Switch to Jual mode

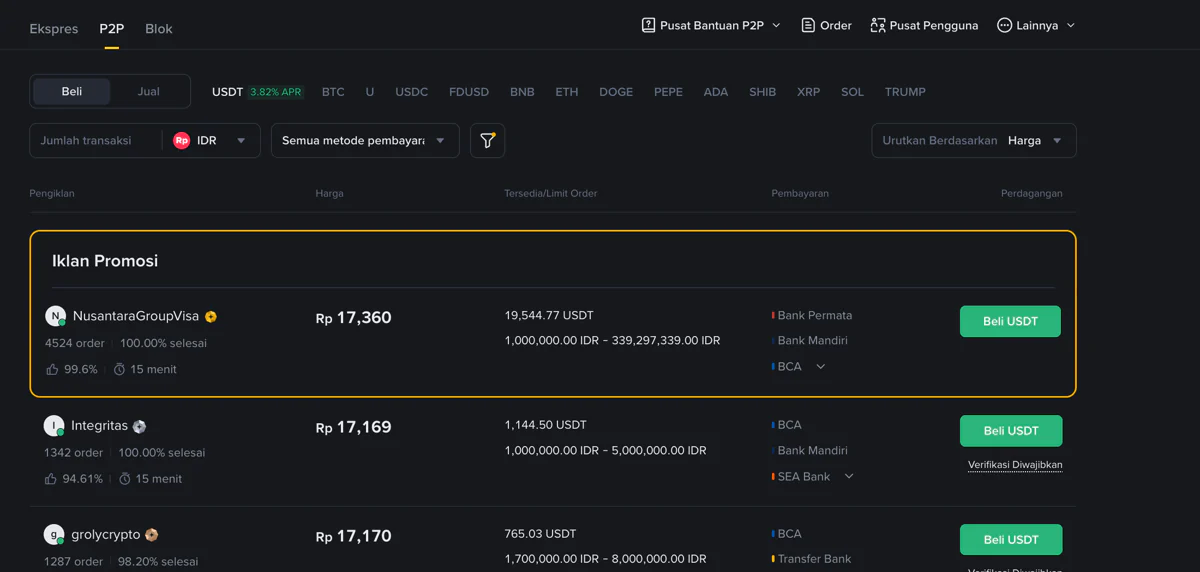click(x=148, y=91)
